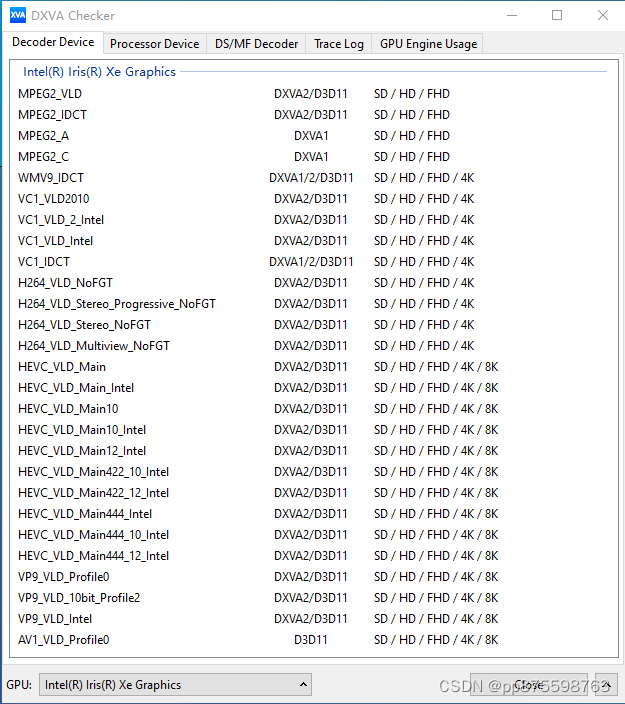Close the window via title bar X
Viewport: 625px width, 704px height.
tap(603, 15)
